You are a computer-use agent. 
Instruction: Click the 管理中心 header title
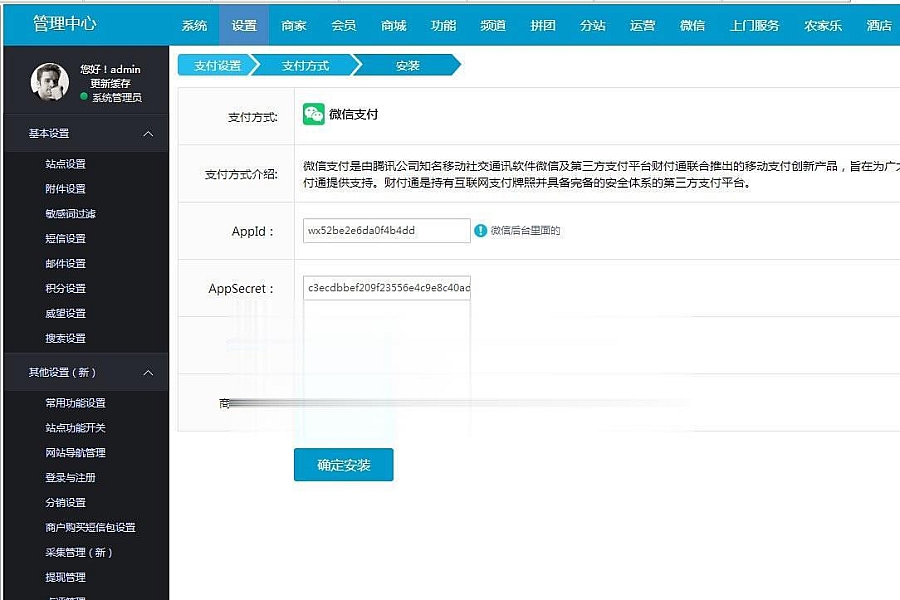click(x=65, y=24)
